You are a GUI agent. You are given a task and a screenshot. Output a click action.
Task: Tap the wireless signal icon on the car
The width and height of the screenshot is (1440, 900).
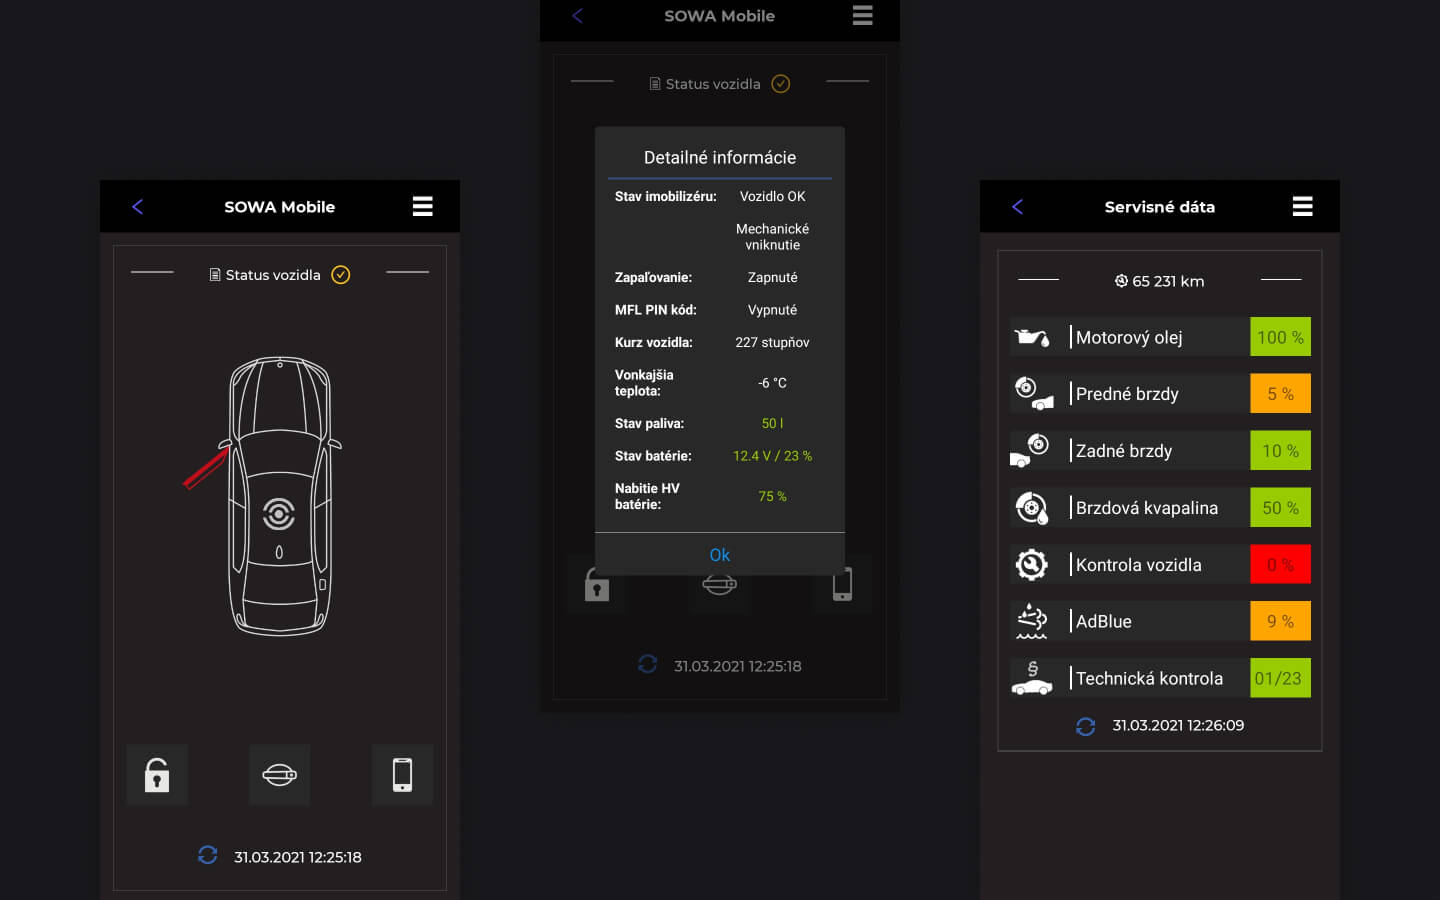(279, 514)
